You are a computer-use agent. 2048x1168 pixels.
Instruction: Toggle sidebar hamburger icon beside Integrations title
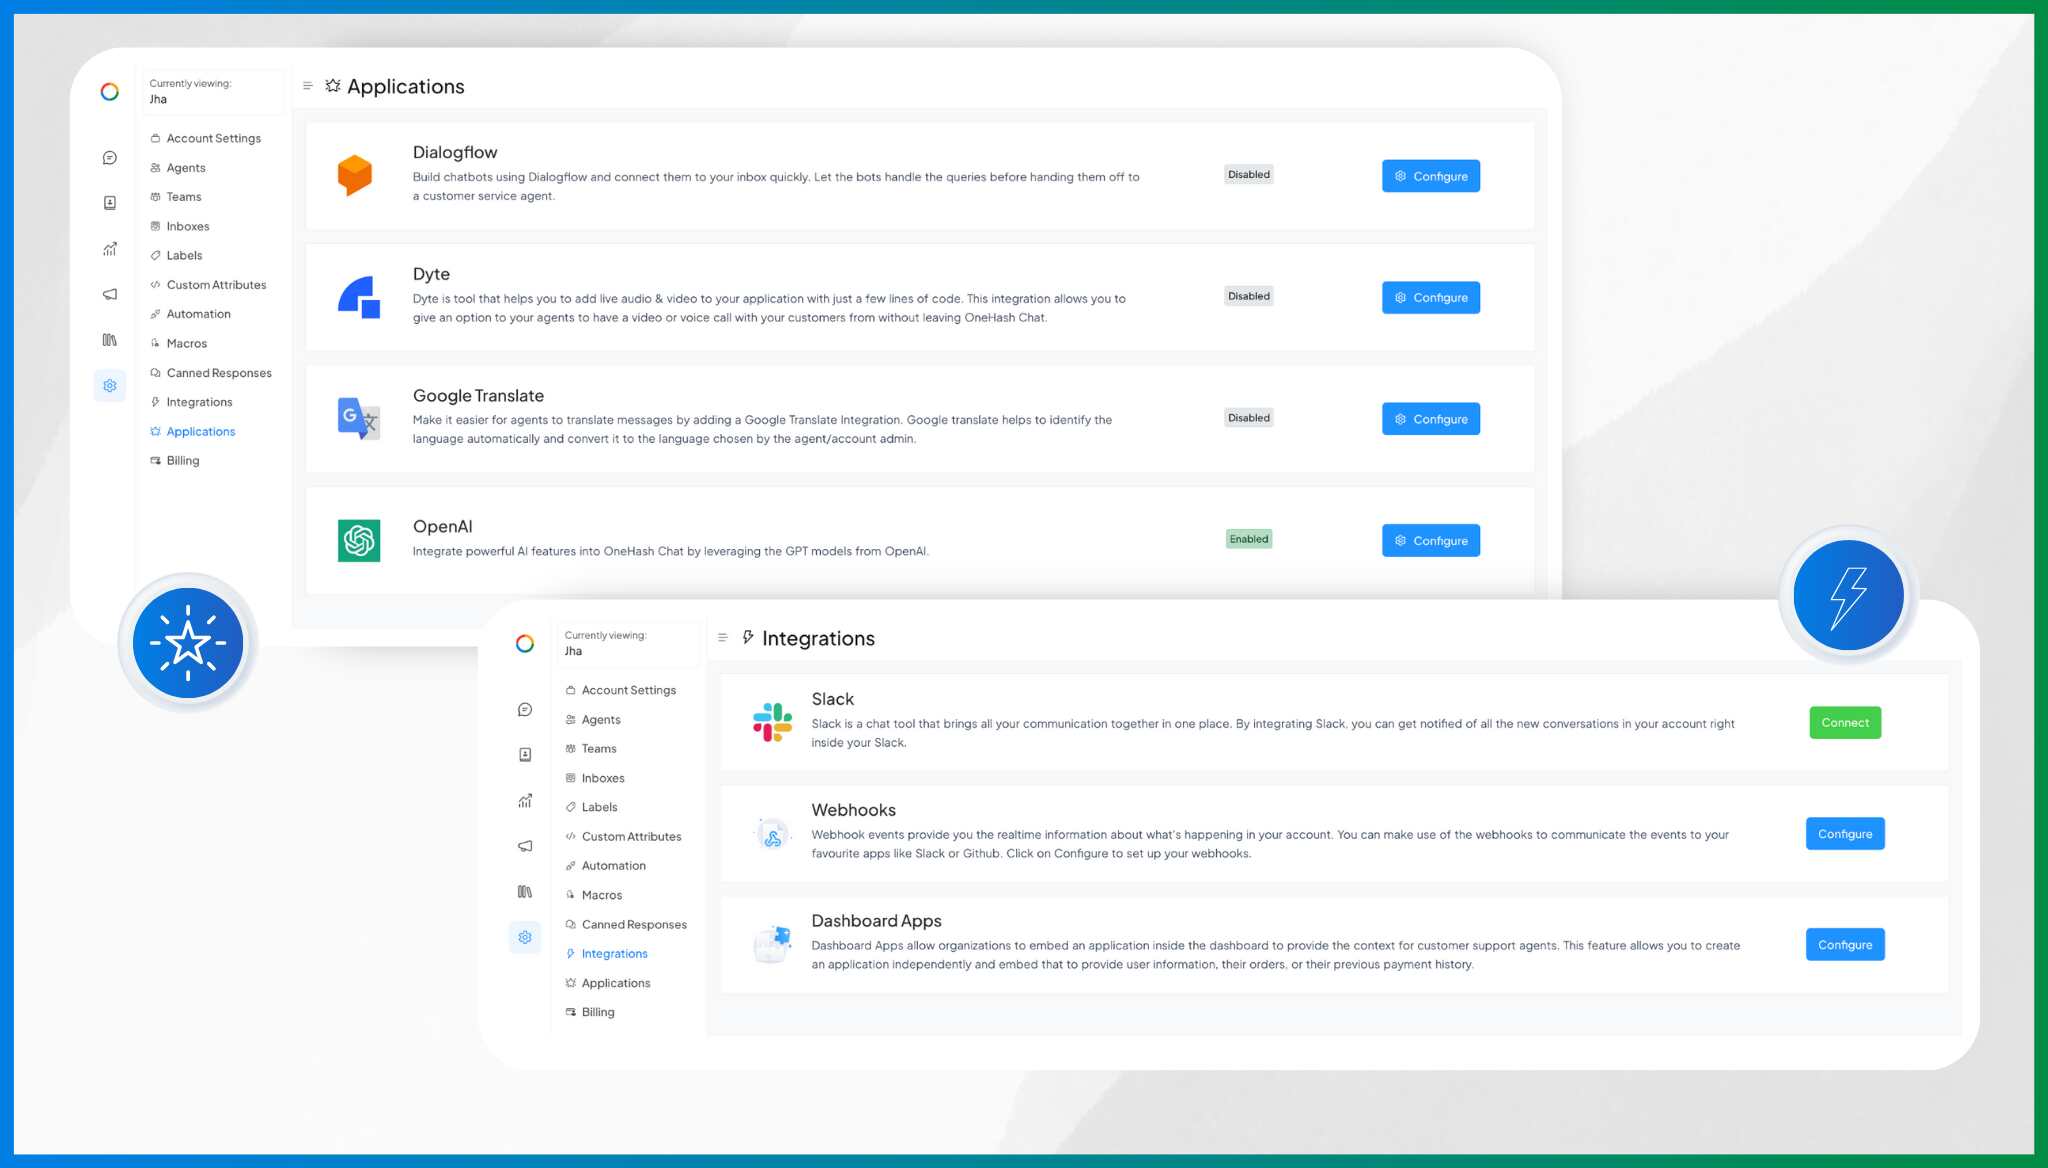tap(723, 638)
